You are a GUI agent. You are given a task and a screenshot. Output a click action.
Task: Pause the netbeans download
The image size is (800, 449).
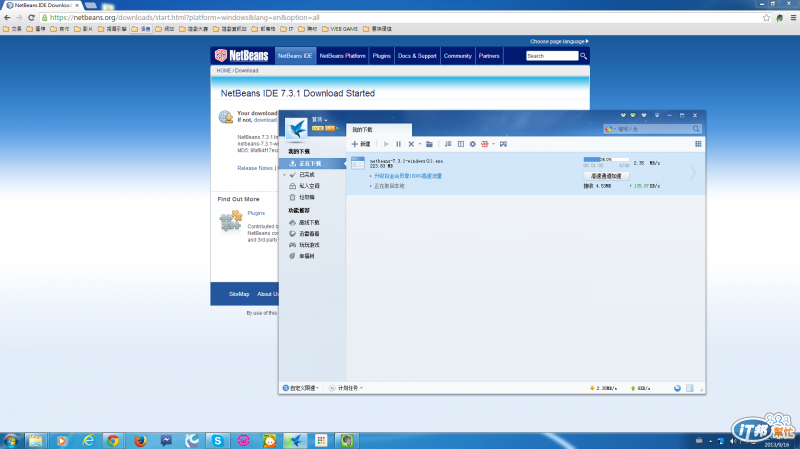398,144
